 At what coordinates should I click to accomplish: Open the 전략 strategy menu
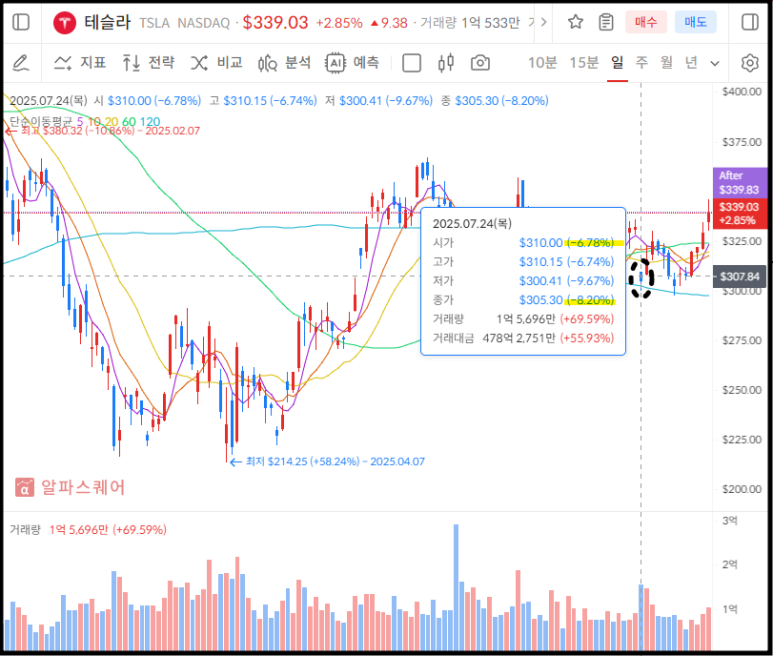pyautogui.click(x=148, y=63)
